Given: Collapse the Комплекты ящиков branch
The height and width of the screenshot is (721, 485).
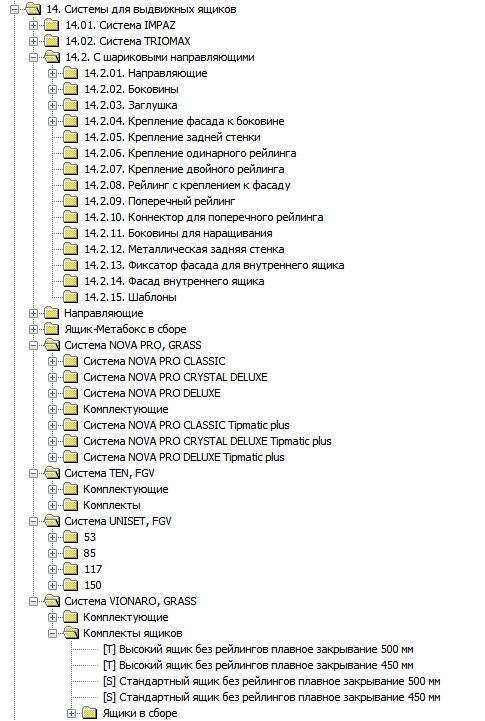Looking at the screenshot, I should tap(52, 634).
